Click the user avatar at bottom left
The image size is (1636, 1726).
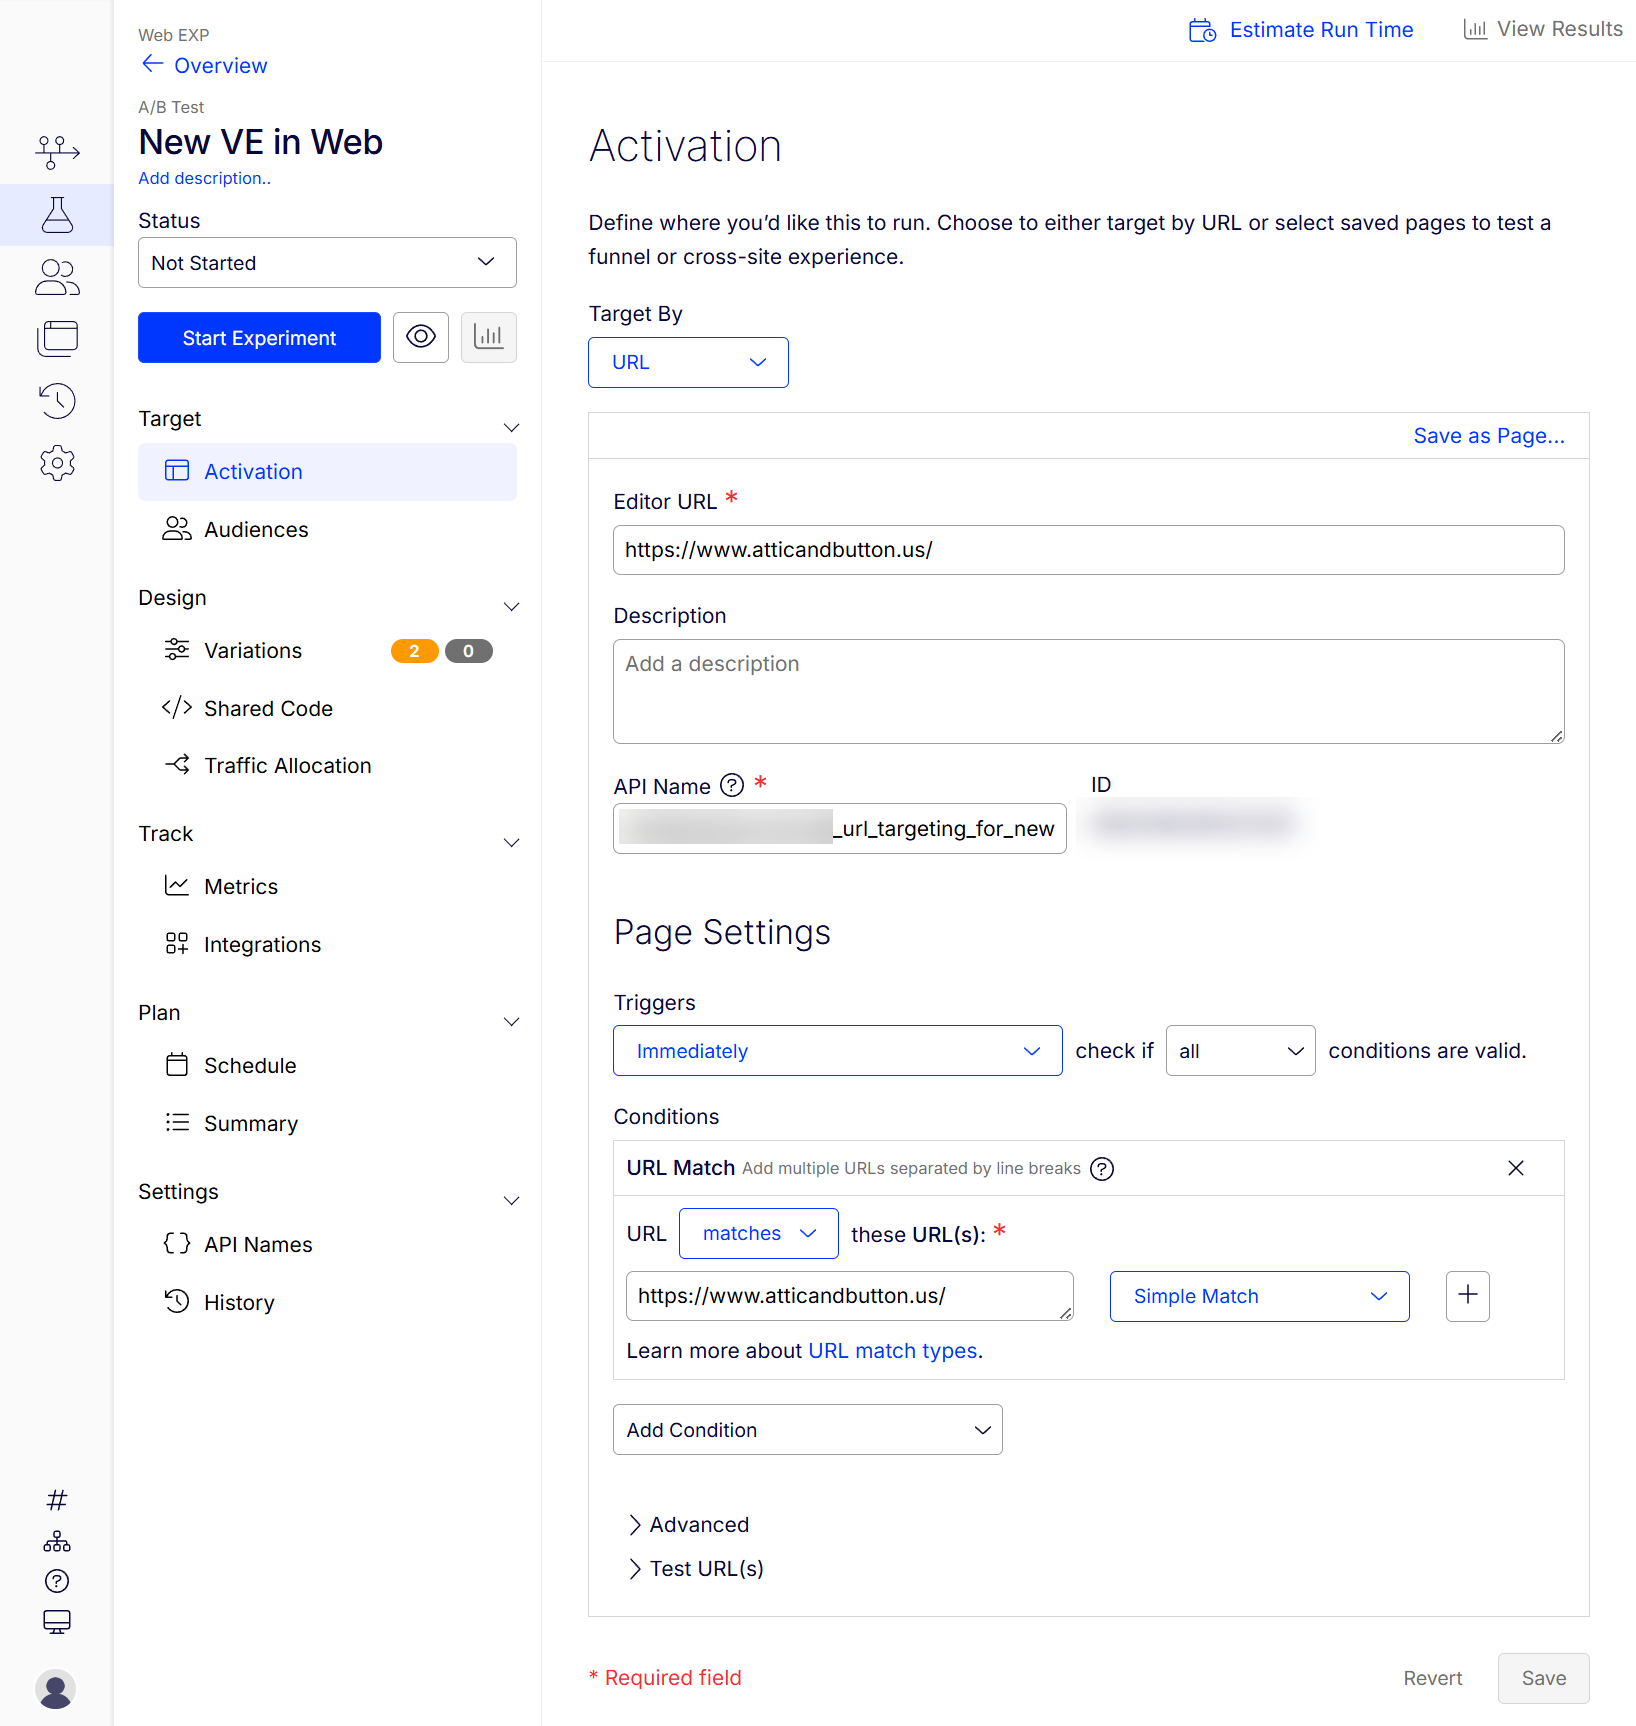click(x=56, y=1689)
